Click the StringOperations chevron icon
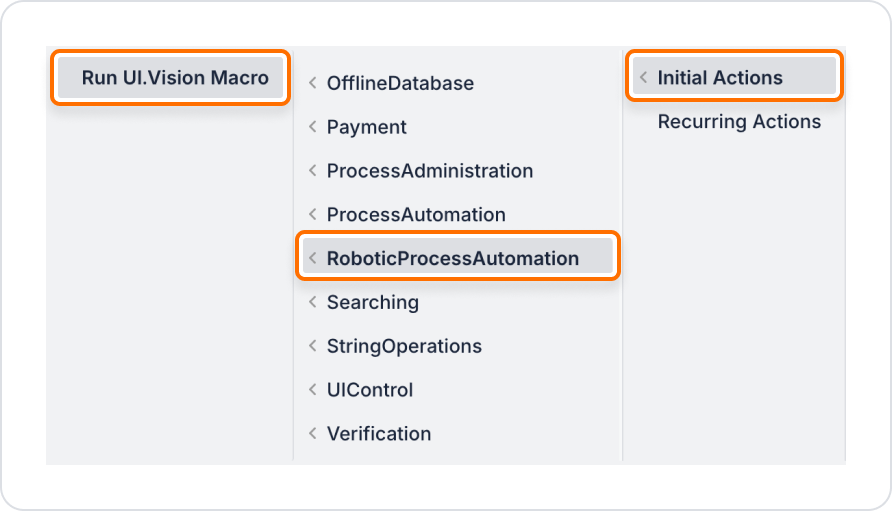This screenshot has height=511, width=892. click(x=313, y=346)
